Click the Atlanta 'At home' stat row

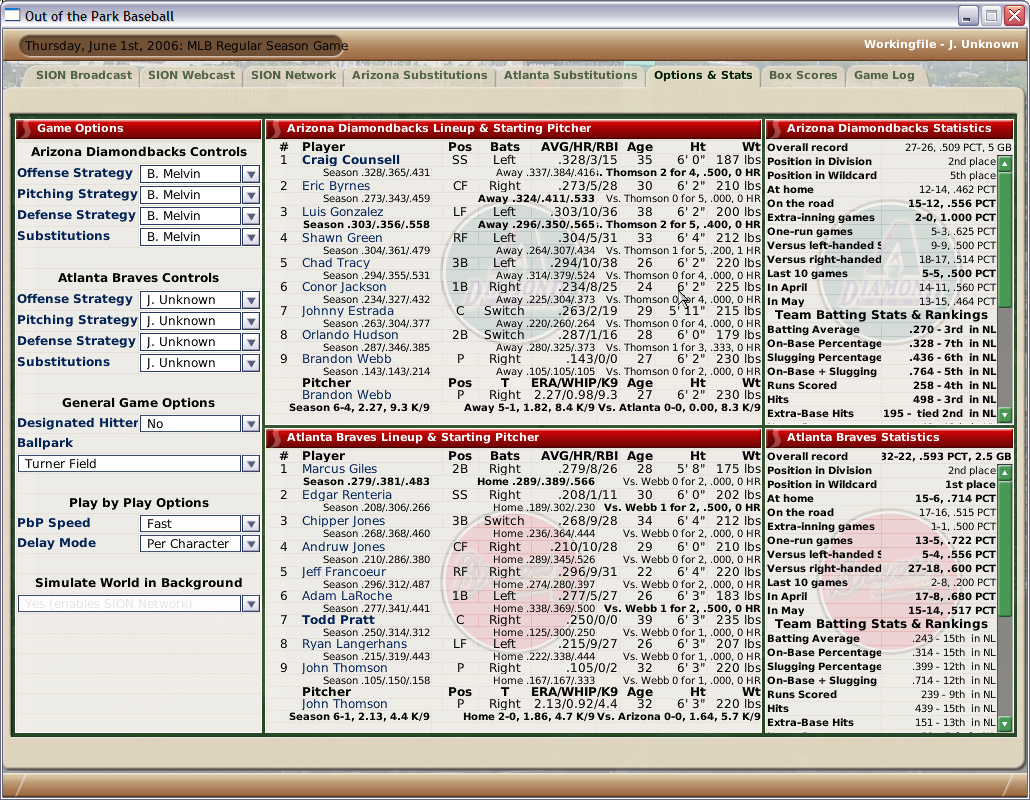tap(882, 499)
